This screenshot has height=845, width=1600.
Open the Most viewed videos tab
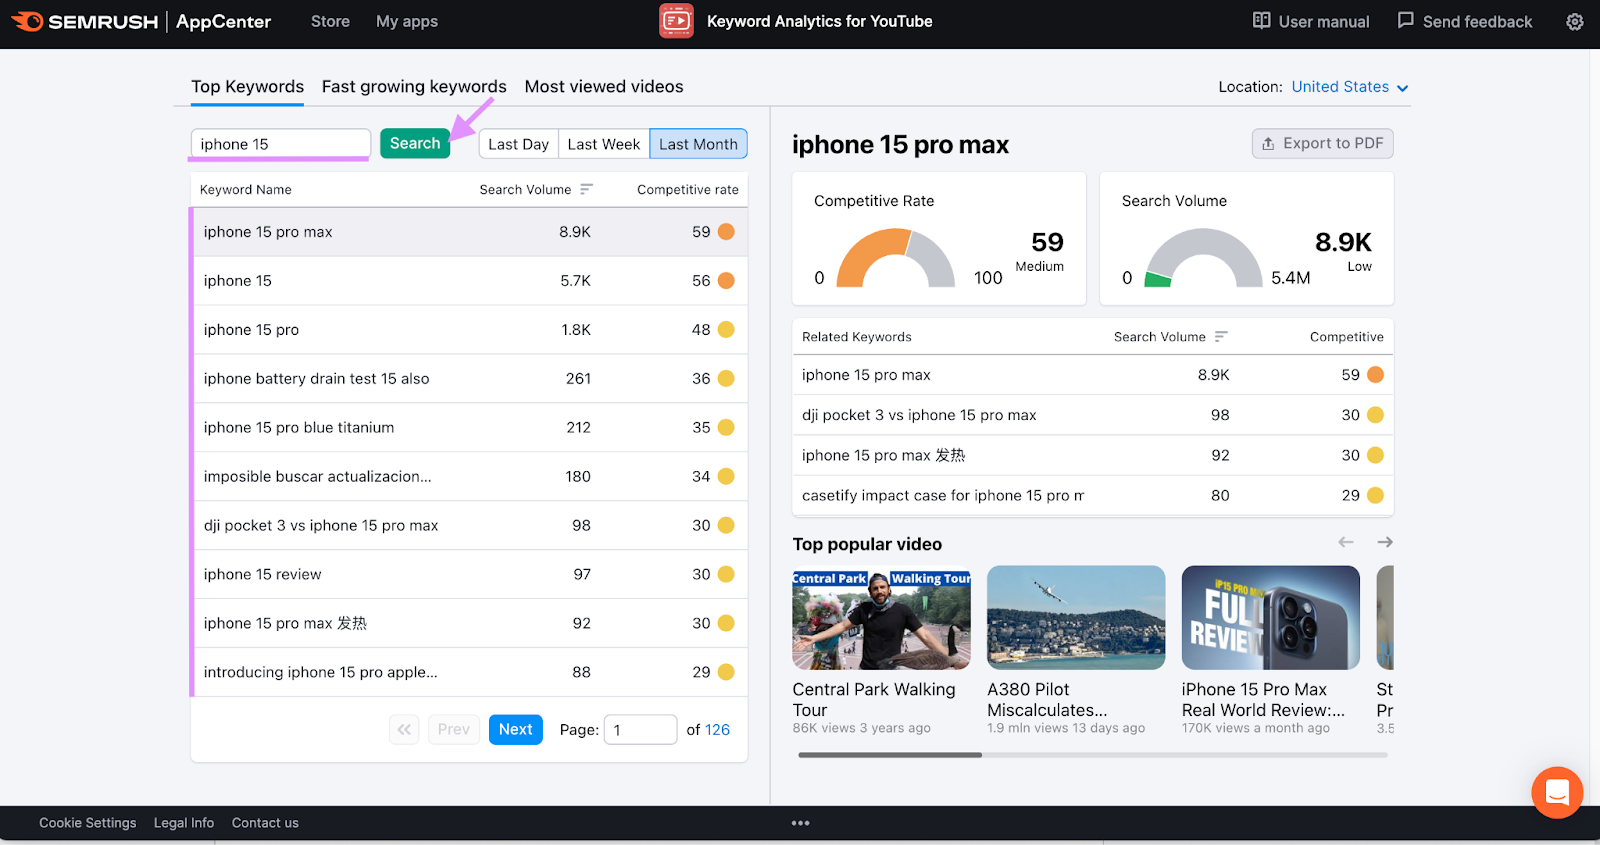tap(604, 87)
